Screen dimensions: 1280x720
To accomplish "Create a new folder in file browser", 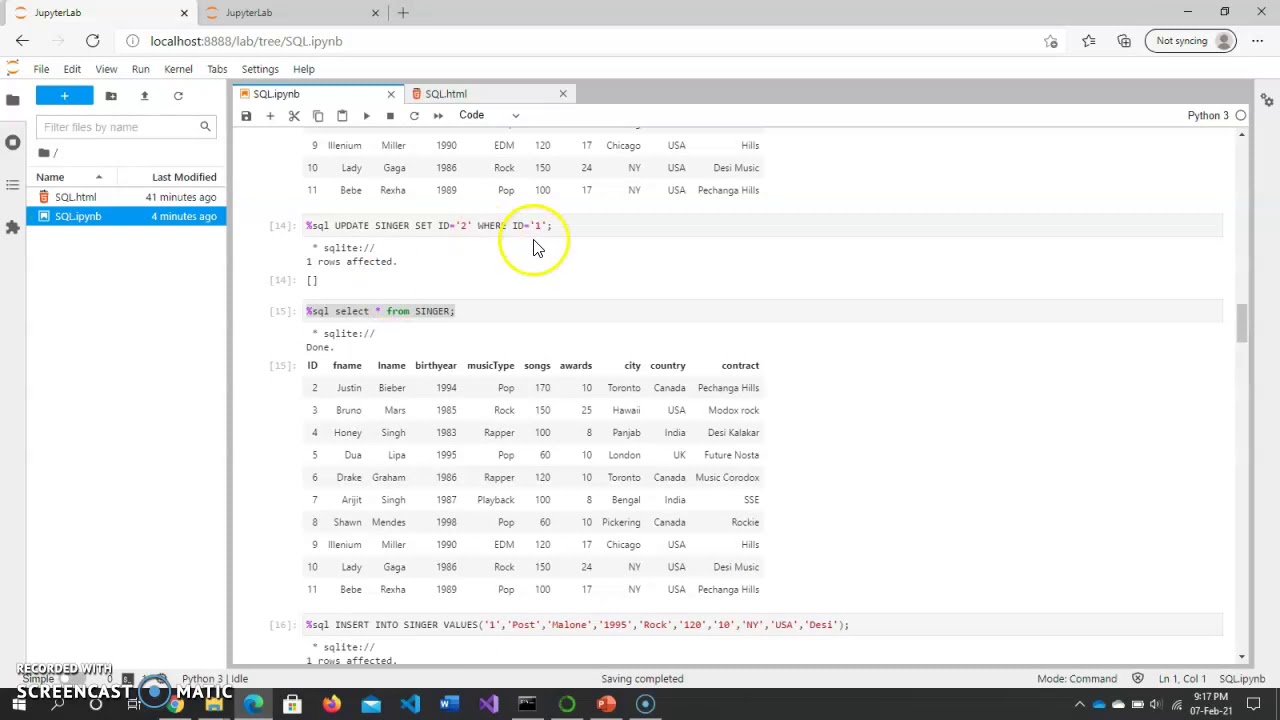I will pyautogui.click(x=111, y=96).
